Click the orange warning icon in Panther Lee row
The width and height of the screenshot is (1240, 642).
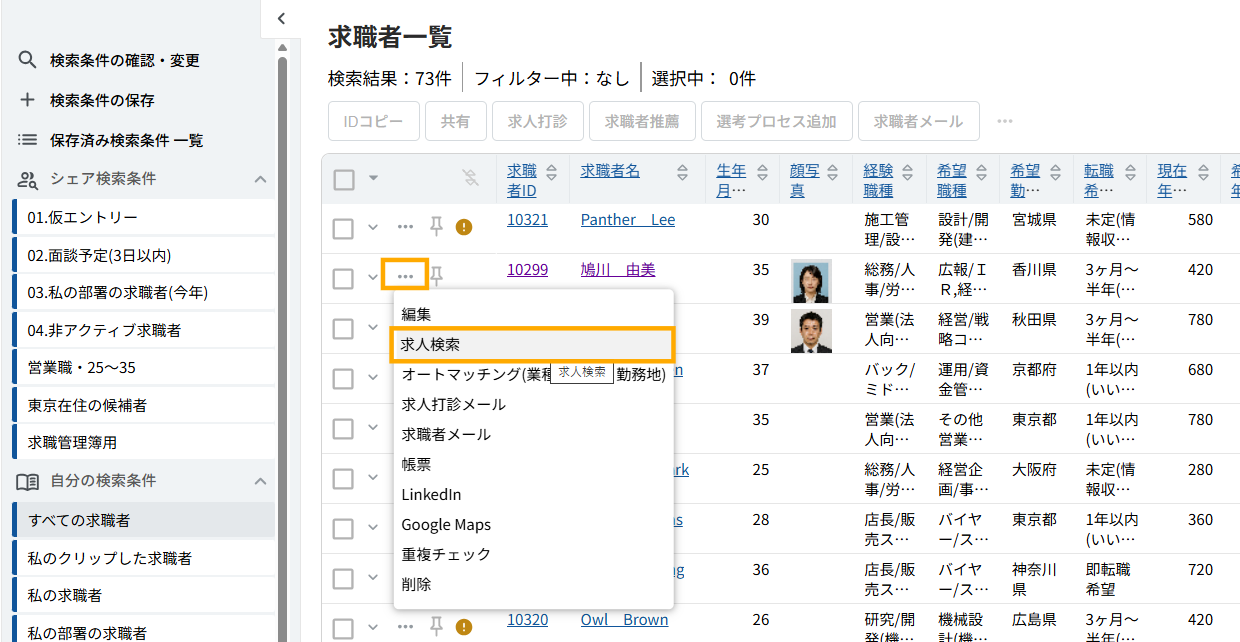tap(463, 227)
